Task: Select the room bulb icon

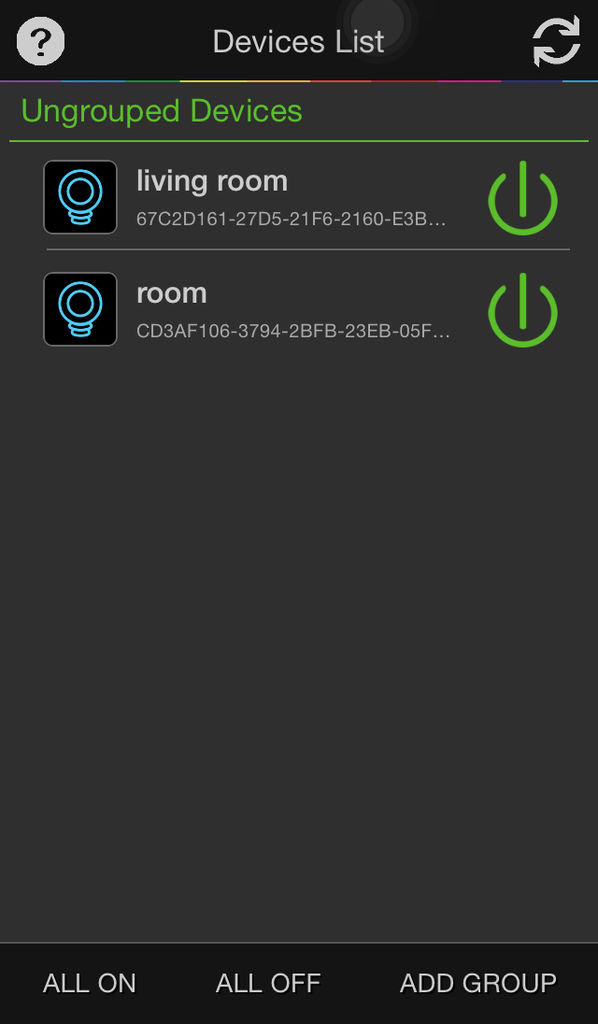Action: point(80,310)
